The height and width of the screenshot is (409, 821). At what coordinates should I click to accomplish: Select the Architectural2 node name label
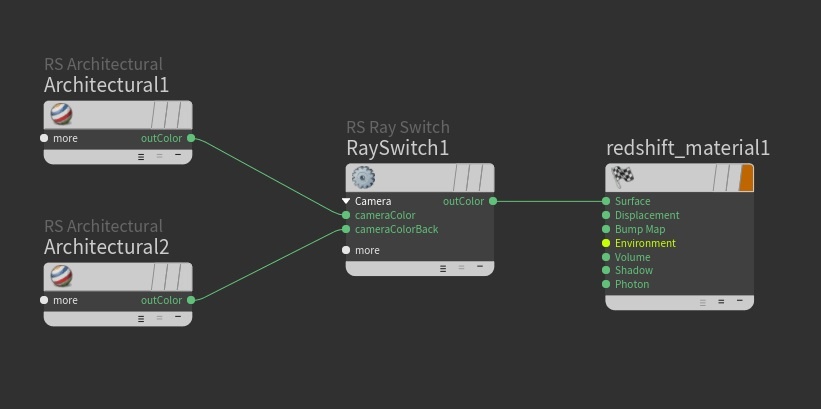(106, 247)
